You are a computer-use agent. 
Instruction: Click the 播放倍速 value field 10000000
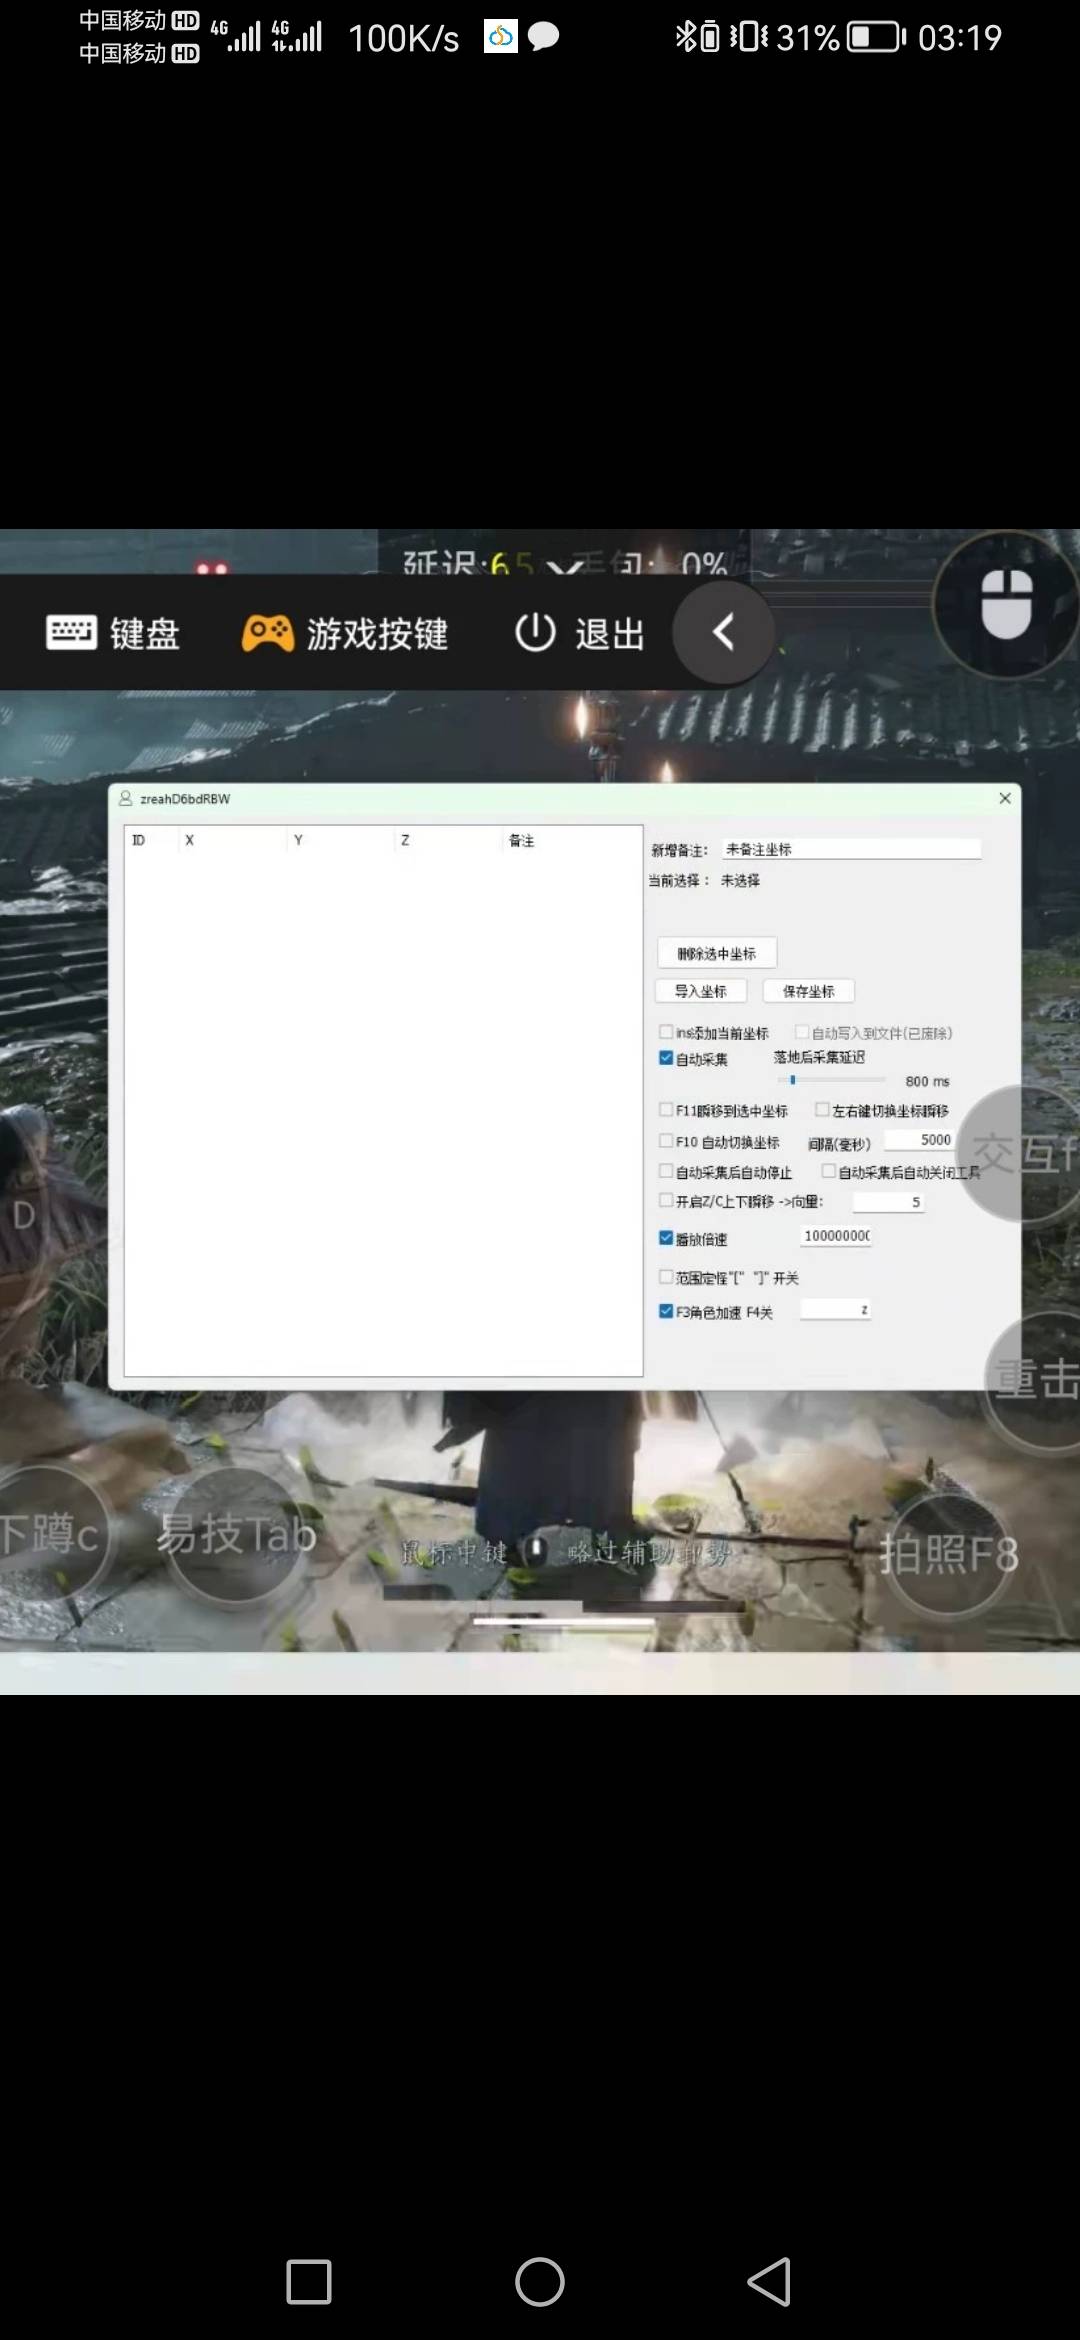pyautogui.click(x=836, y=1236)
